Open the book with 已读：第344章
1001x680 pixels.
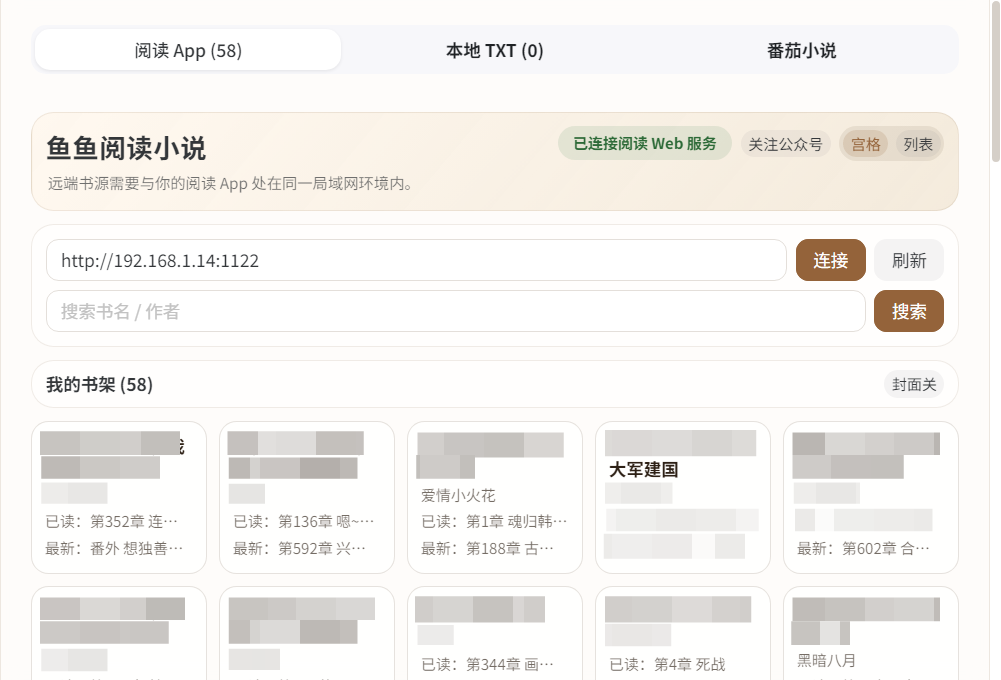tap(495, 633)
